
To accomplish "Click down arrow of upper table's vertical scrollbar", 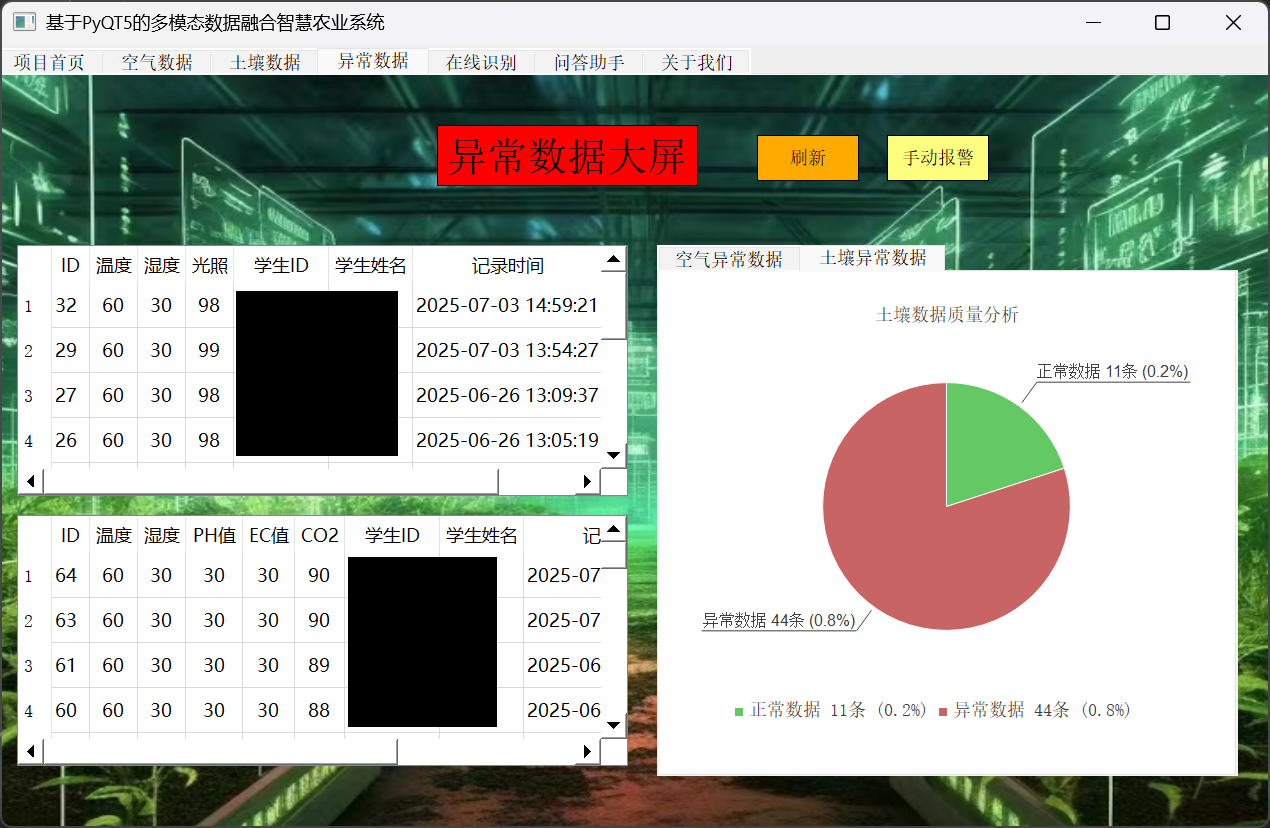I will click(614, 455).
